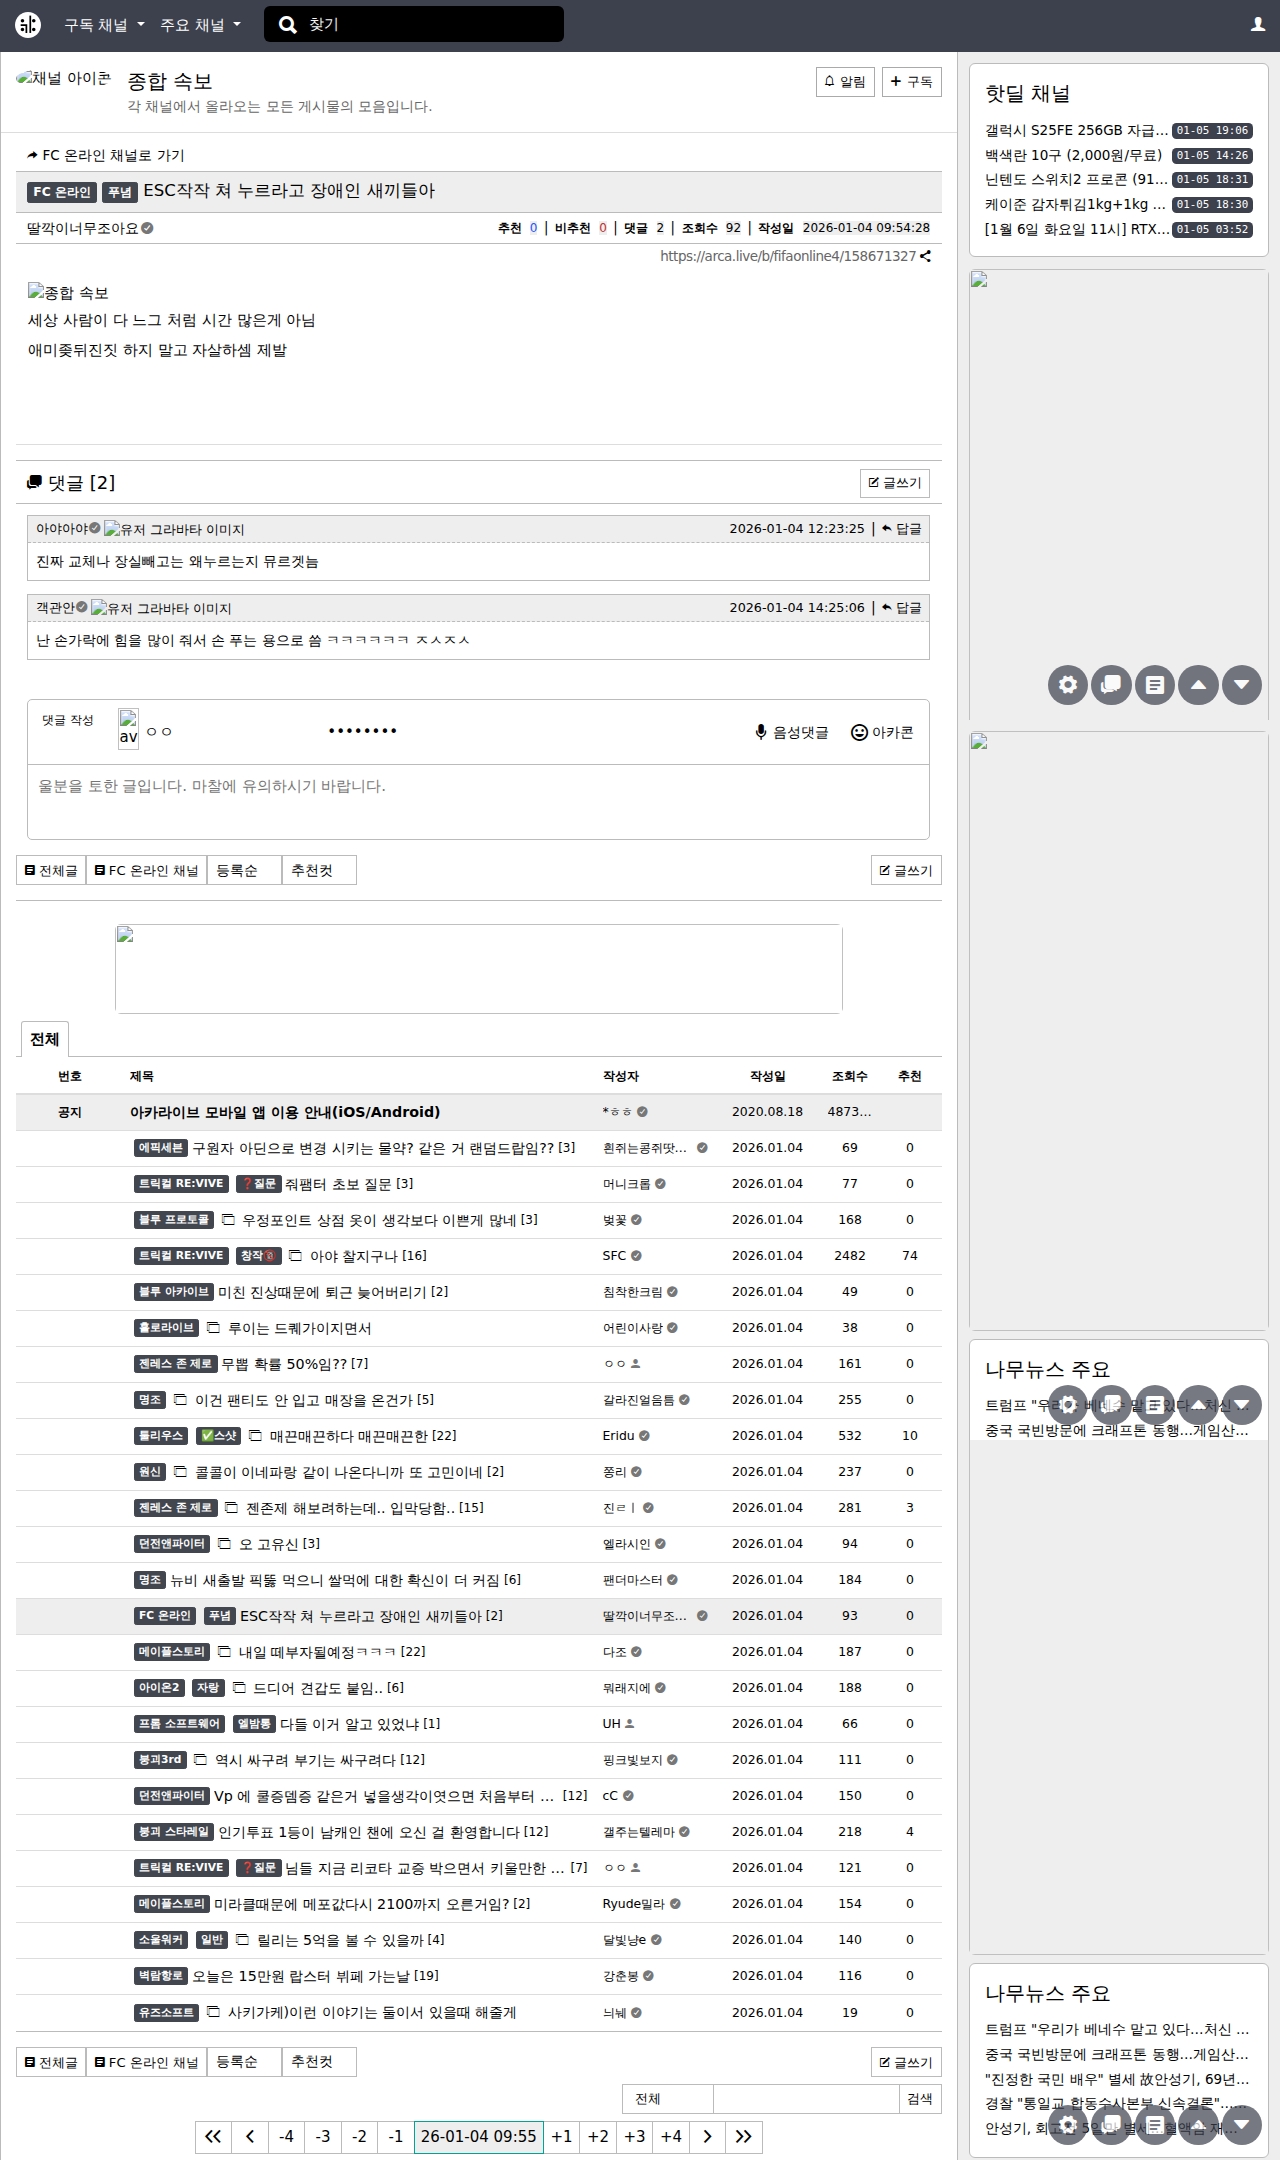Click 등록순 in the bottom toolbar

[x=244, y=2062]
